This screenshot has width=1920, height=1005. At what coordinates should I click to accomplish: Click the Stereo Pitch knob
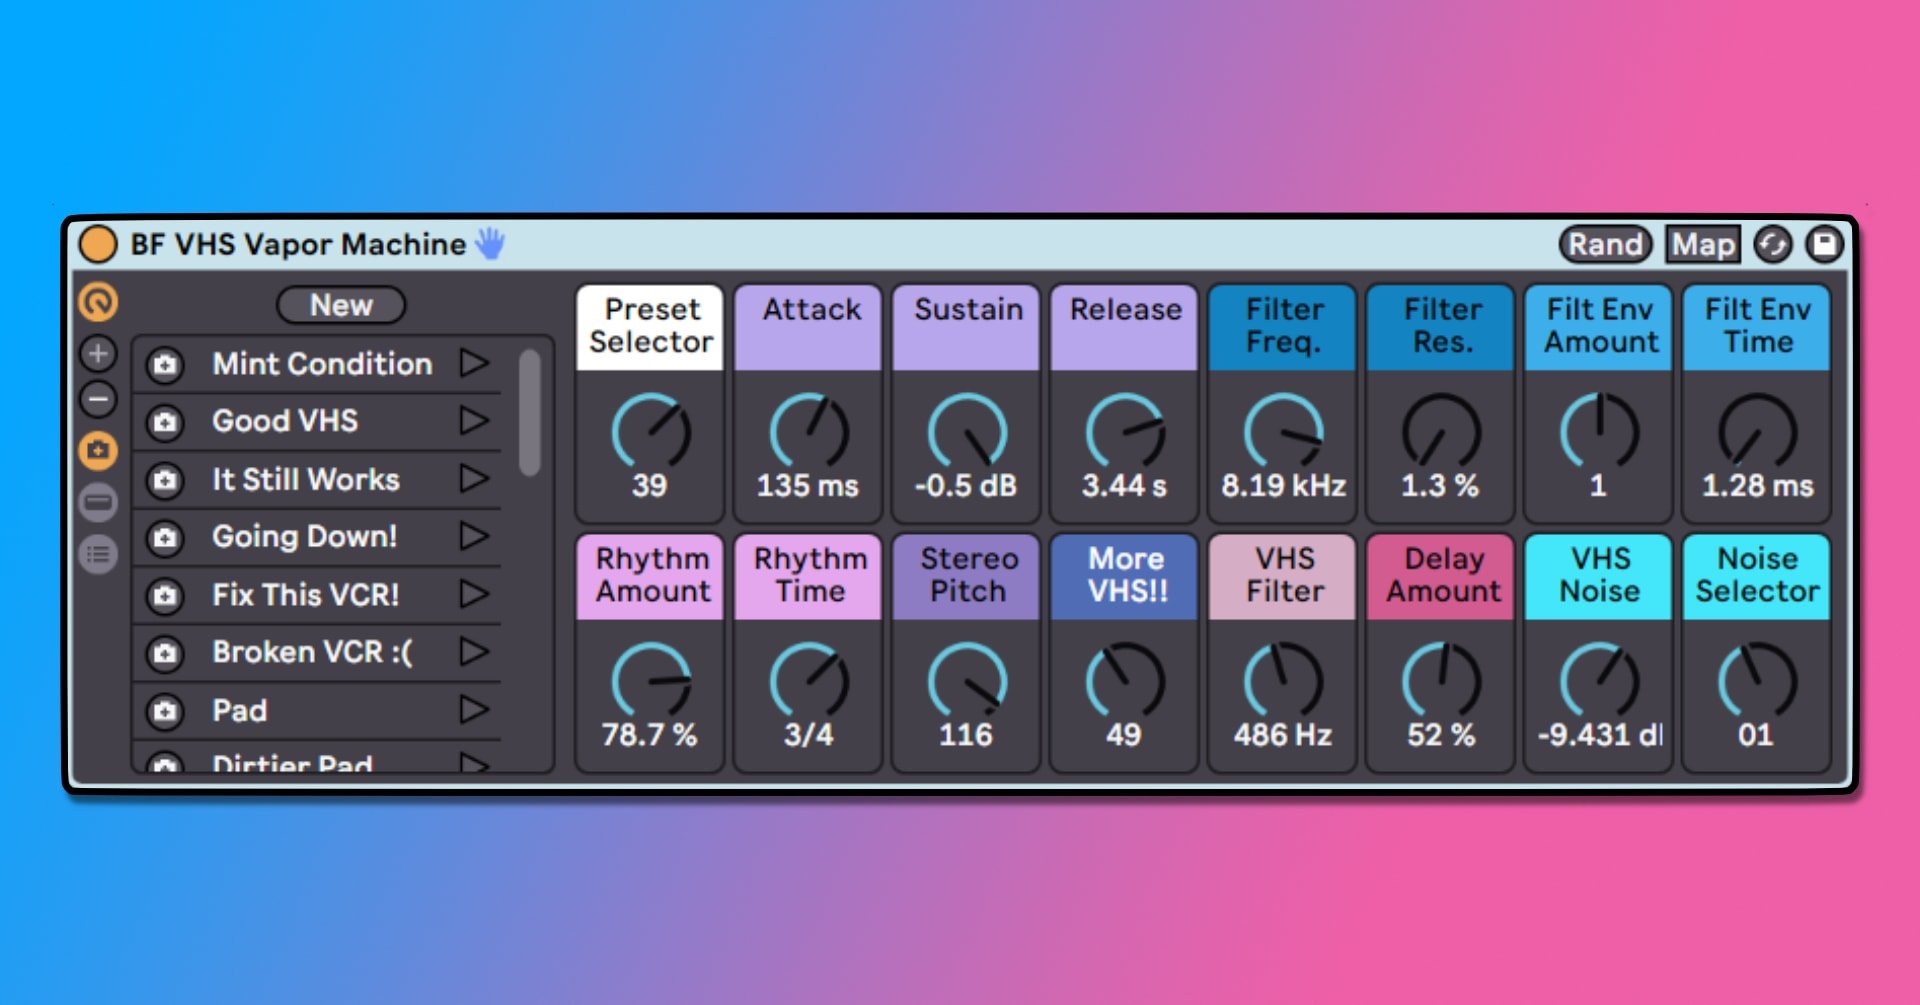[x=967, y=681]
